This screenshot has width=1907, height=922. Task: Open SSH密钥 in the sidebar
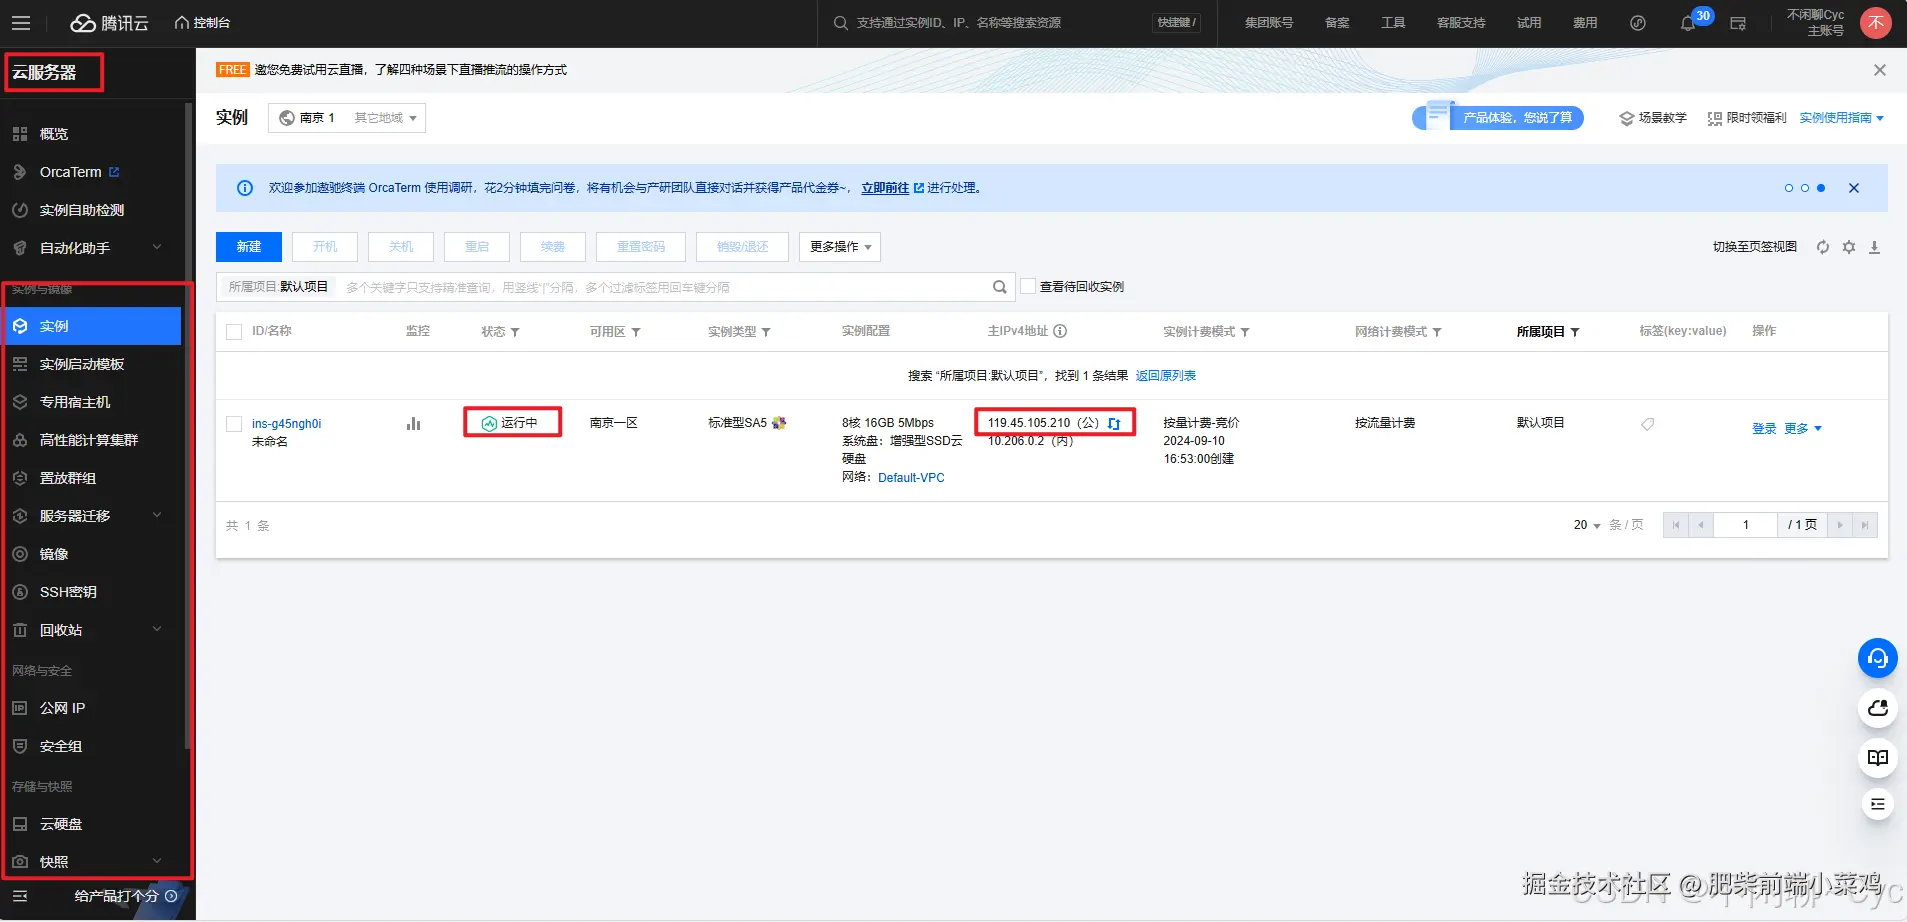(68, 592)
